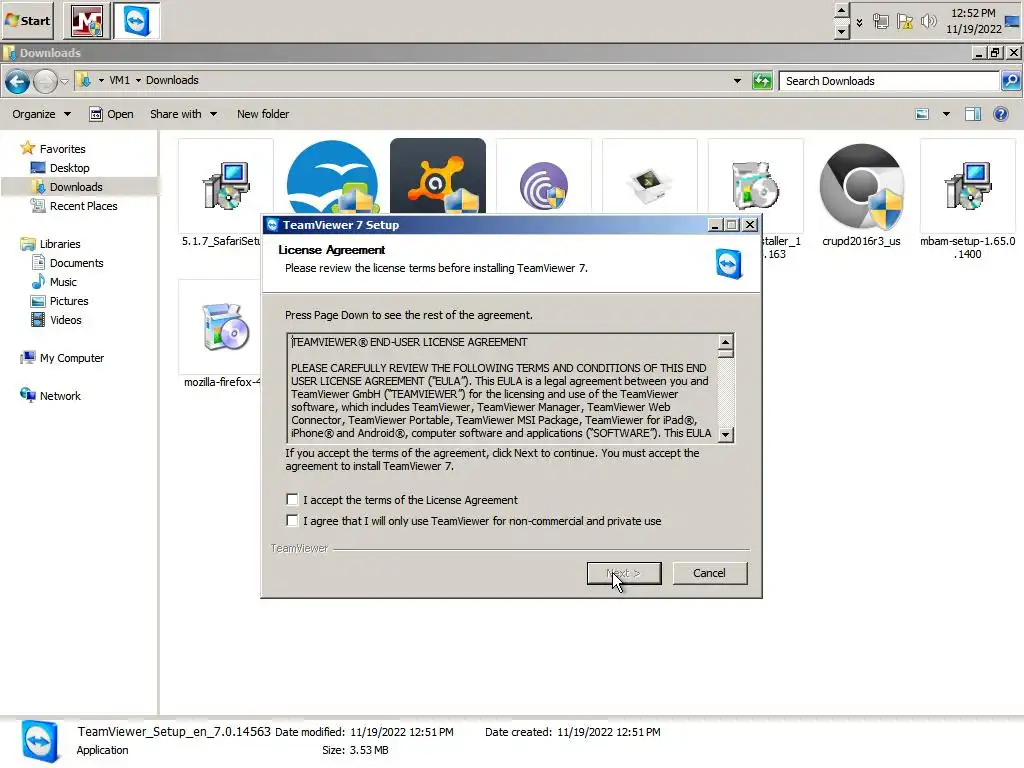Open recent locations dropdown arrow

click(x=64, y=82)
